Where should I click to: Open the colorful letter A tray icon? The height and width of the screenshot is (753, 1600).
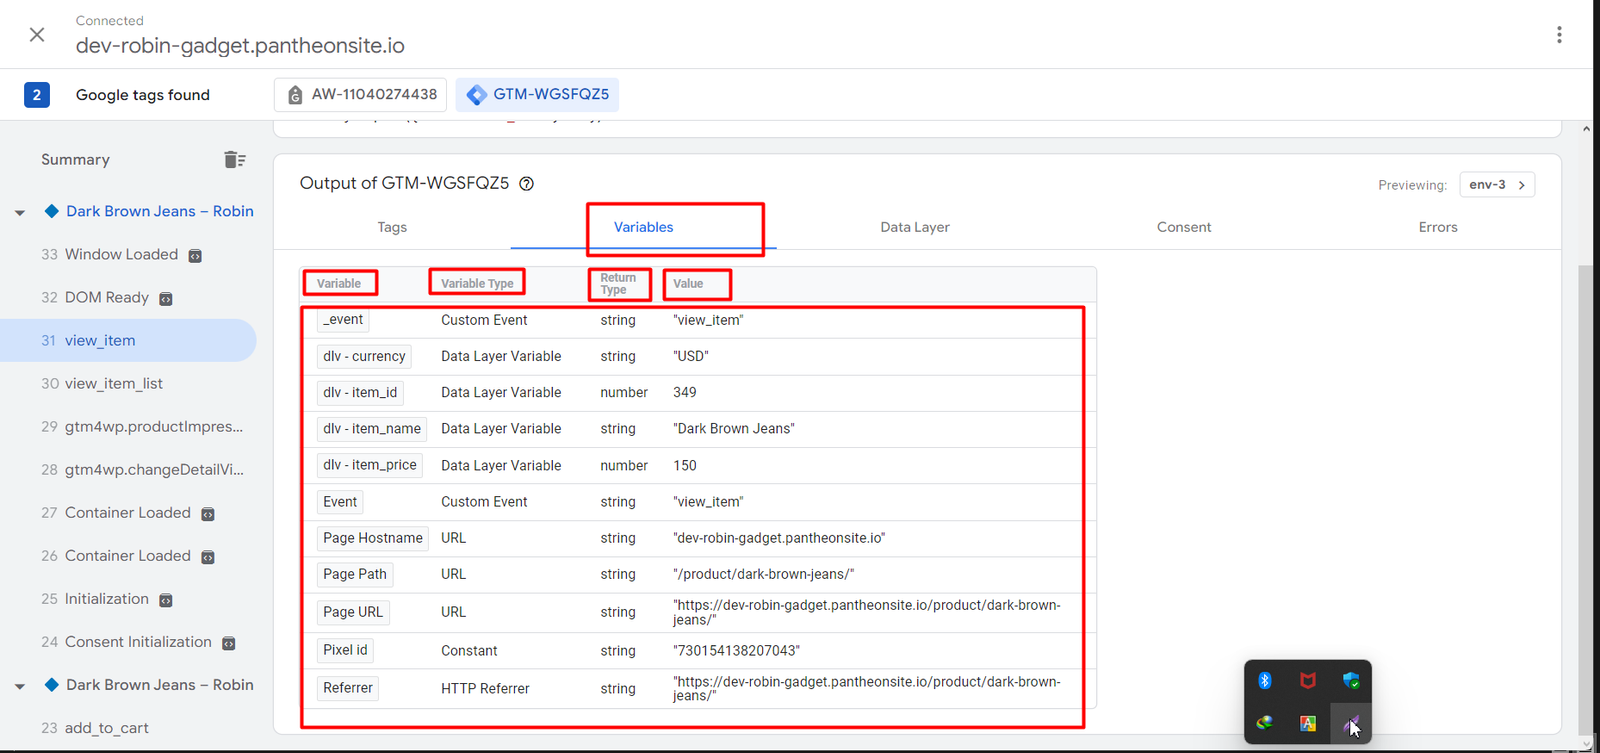coord(1307,723)
